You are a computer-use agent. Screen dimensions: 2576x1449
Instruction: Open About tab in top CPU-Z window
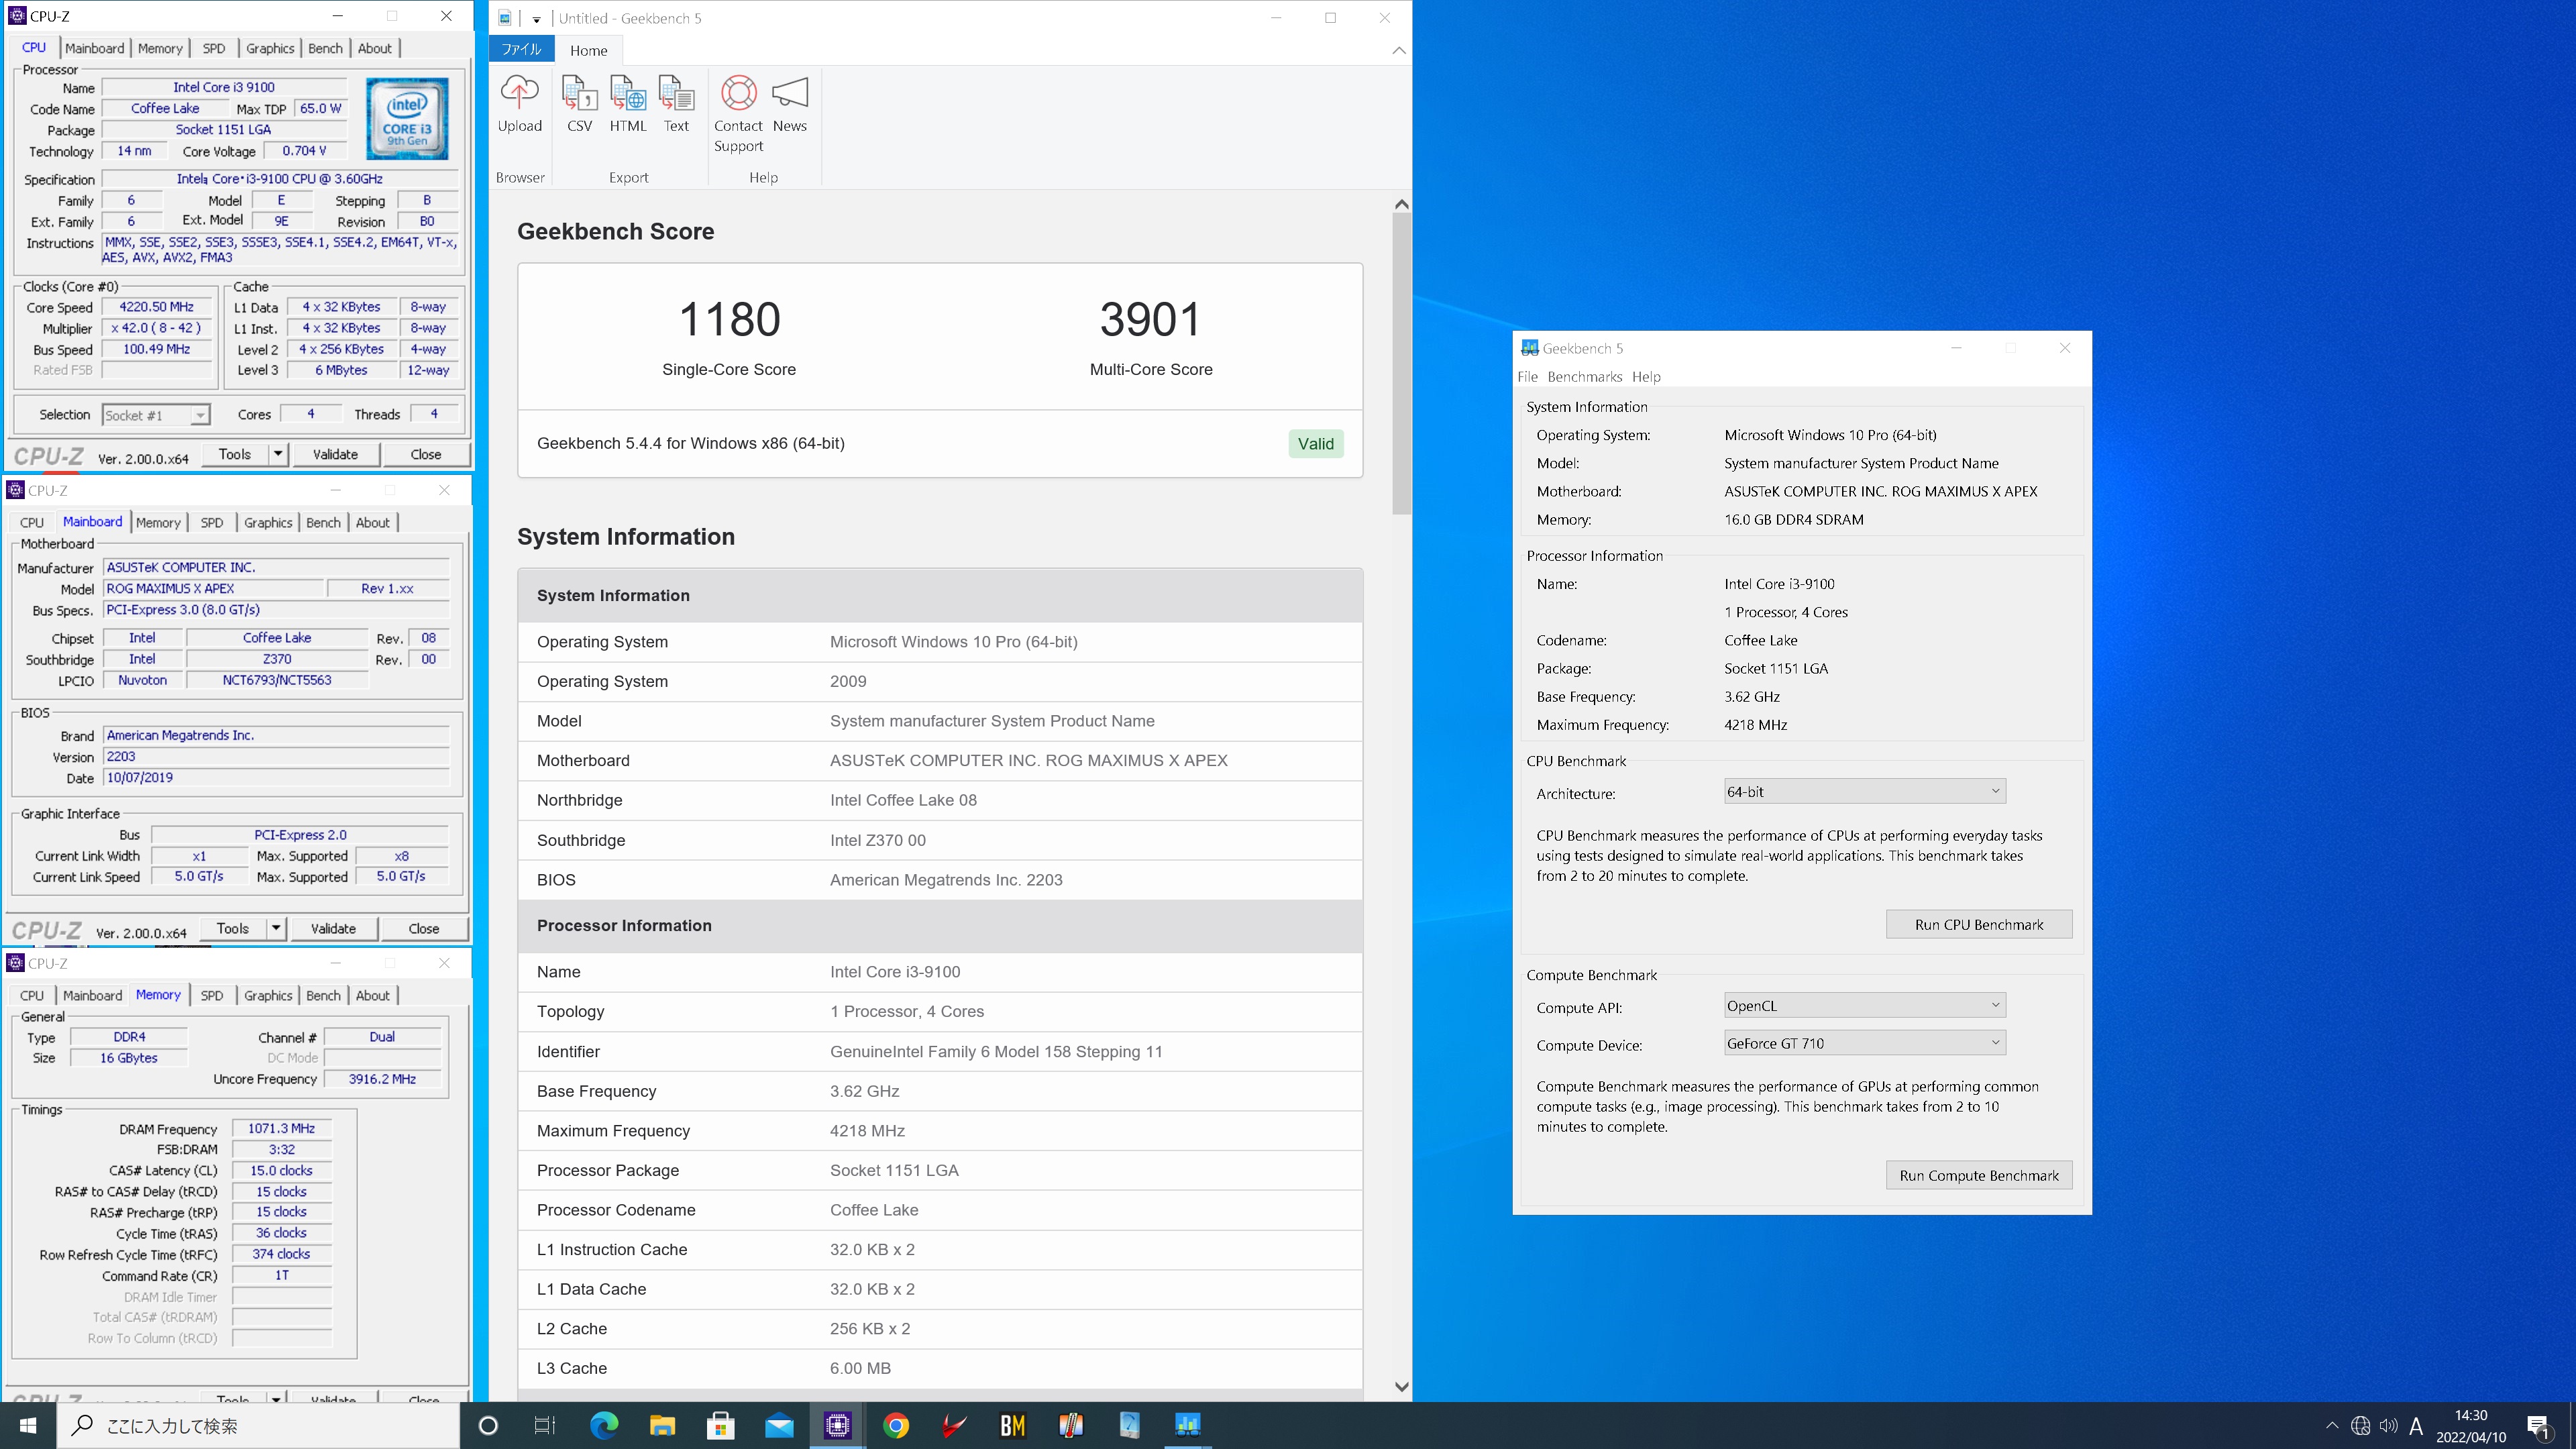[375, 48]
